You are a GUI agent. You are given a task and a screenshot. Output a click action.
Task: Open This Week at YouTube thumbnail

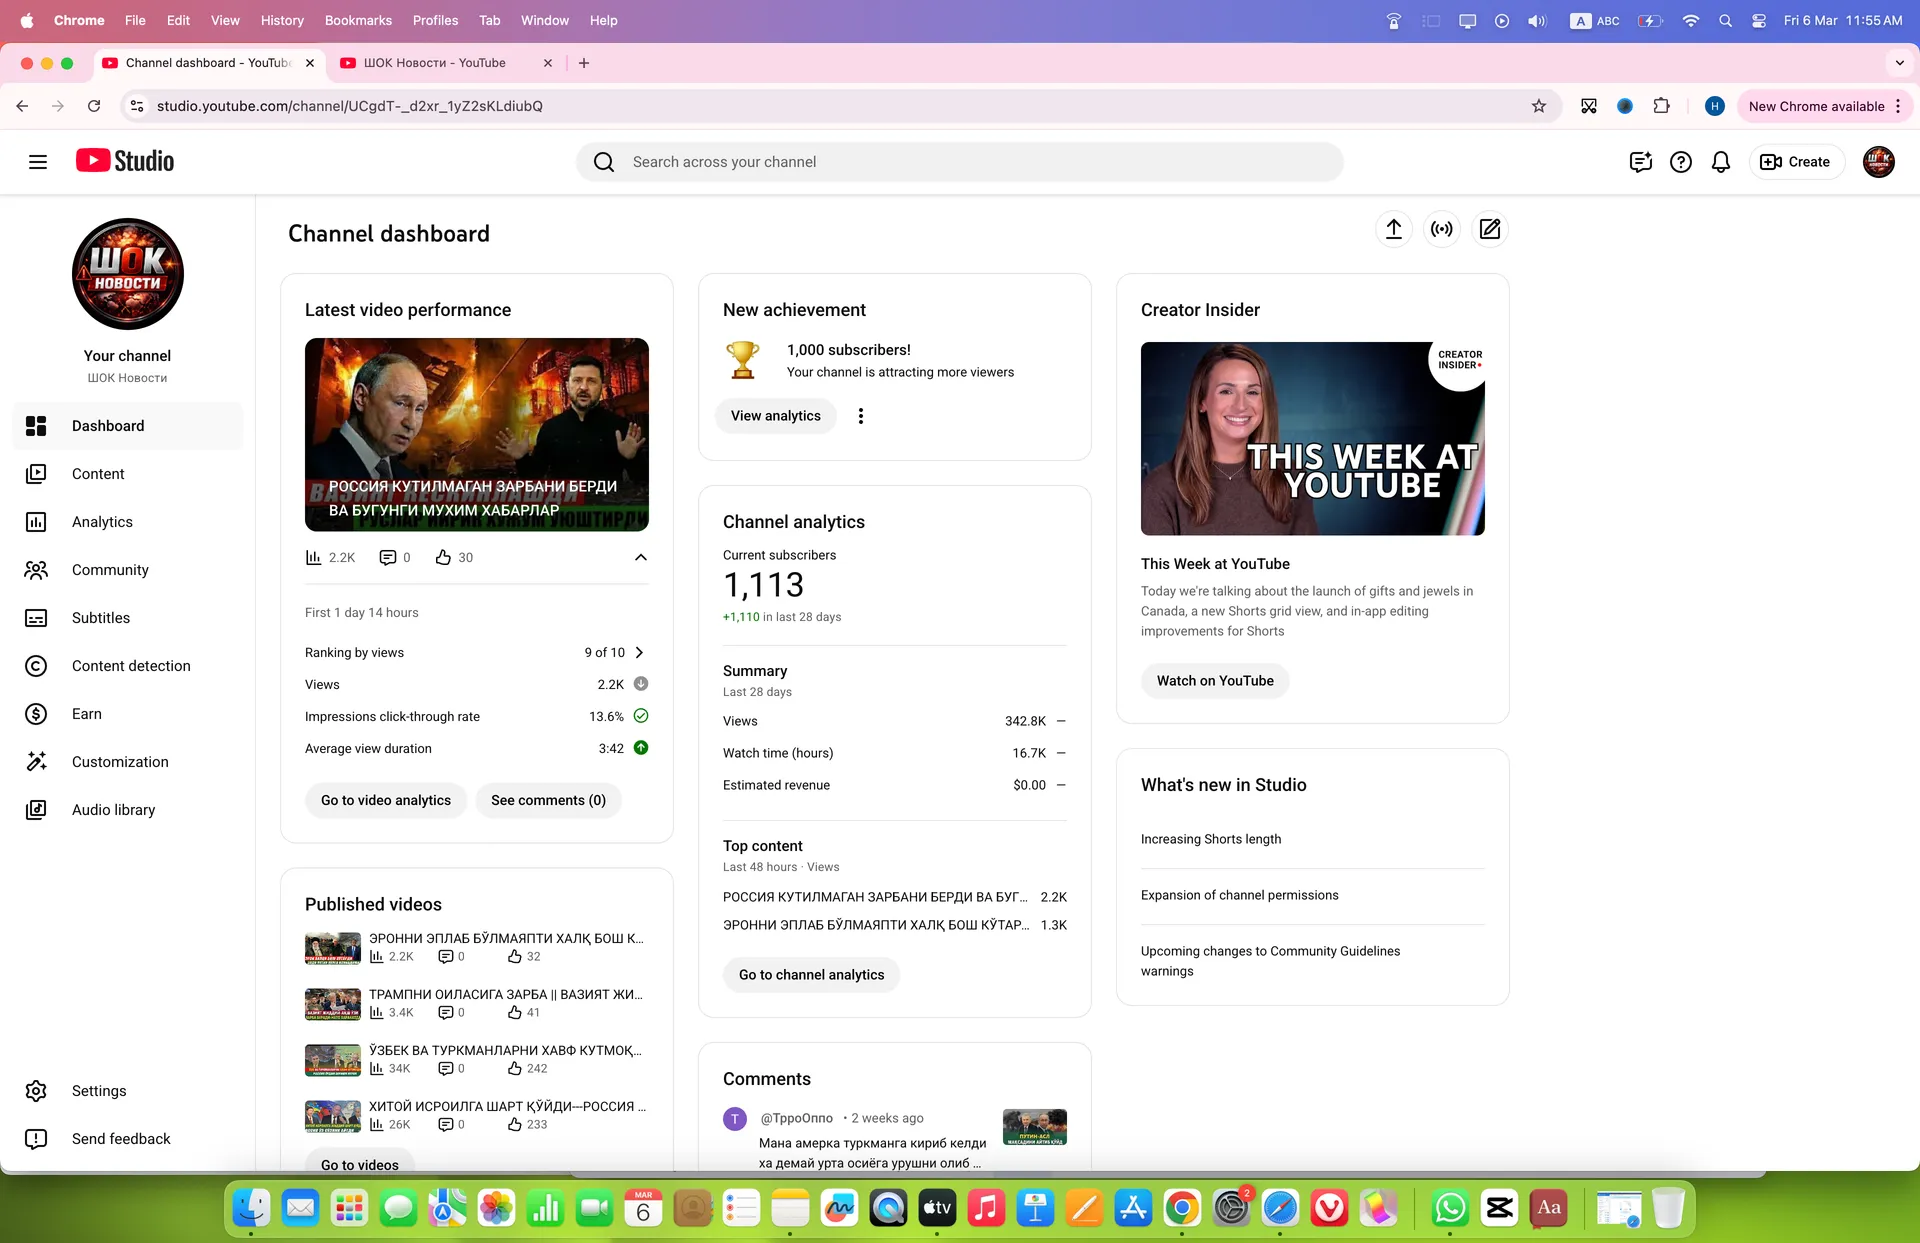tap(1313, 439)
